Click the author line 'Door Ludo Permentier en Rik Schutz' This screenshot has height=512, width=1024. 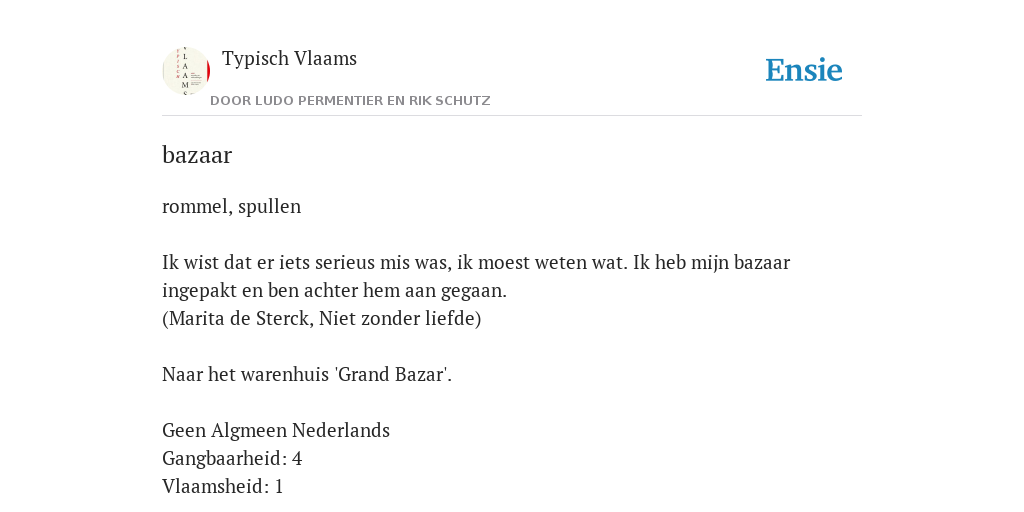tap(350, 101)
